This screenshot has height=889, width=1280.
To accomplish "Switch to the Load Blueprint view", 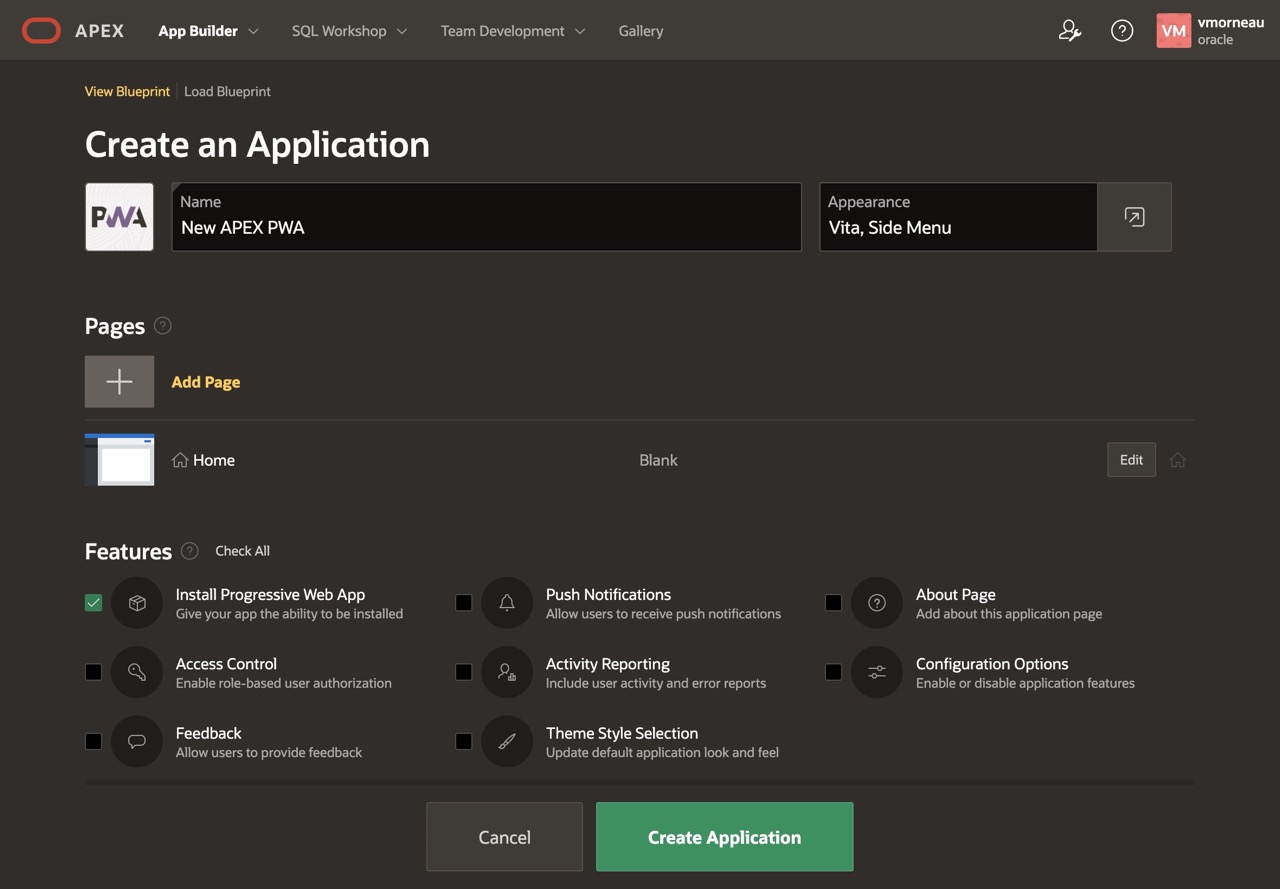I will [227, 91].
